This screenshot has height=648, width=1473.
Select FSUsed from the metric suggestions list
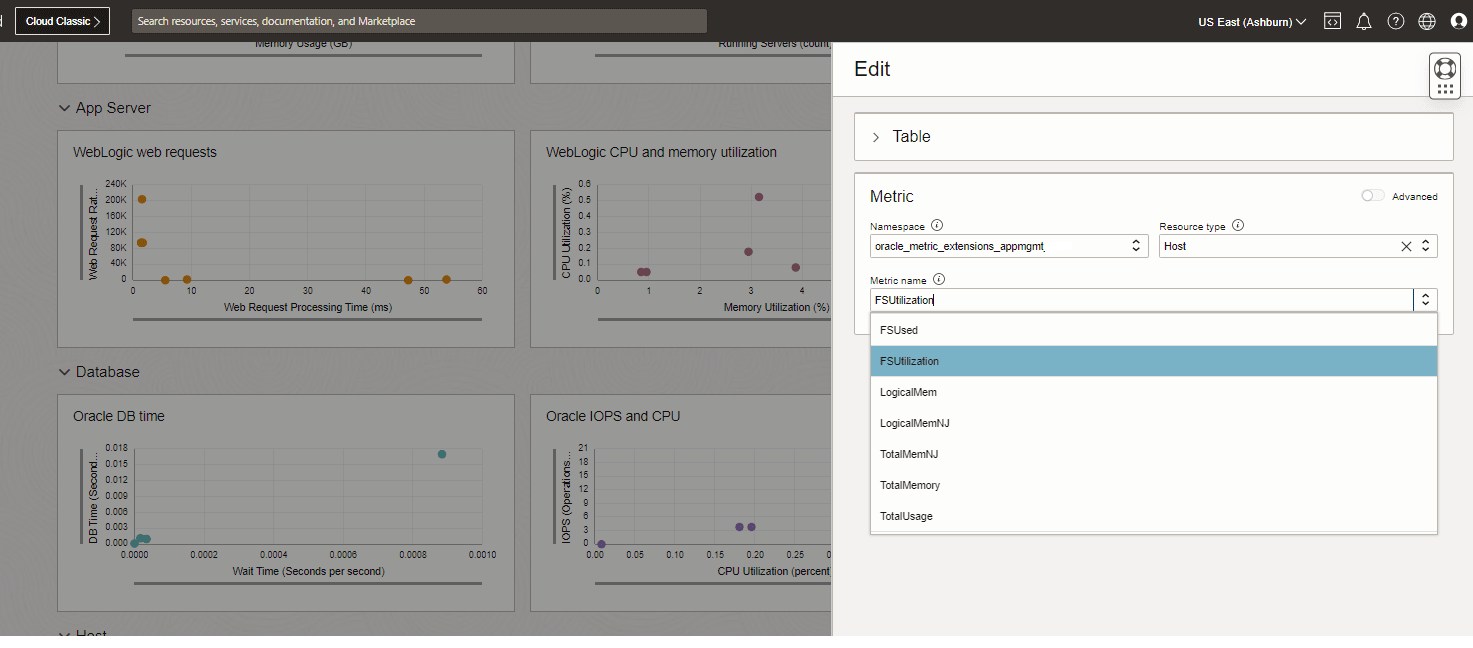pyautogui.click(x=898, y=329)
